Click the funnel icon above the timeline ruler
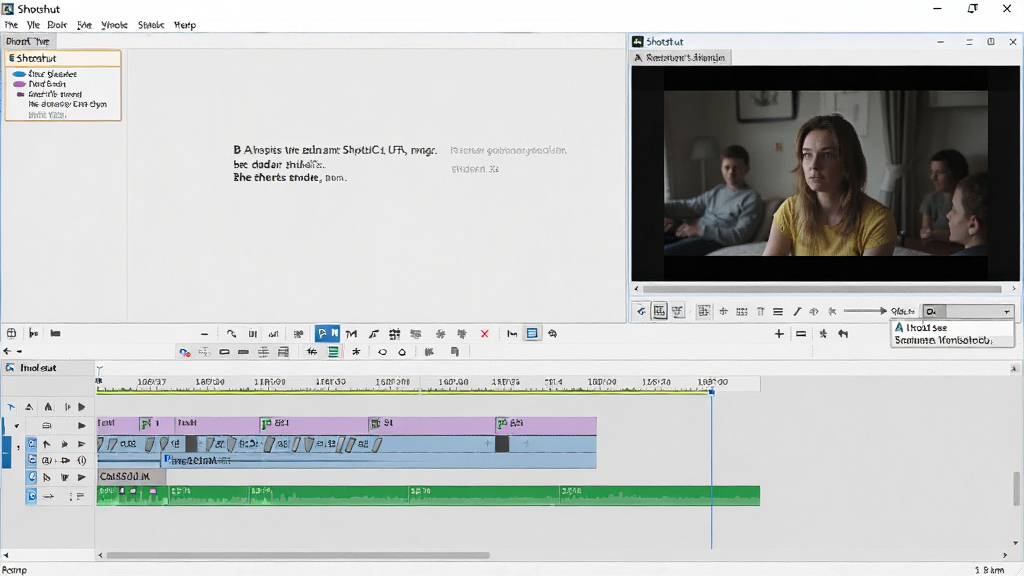Screen dimensions: 1024x576 pos(99,370)
